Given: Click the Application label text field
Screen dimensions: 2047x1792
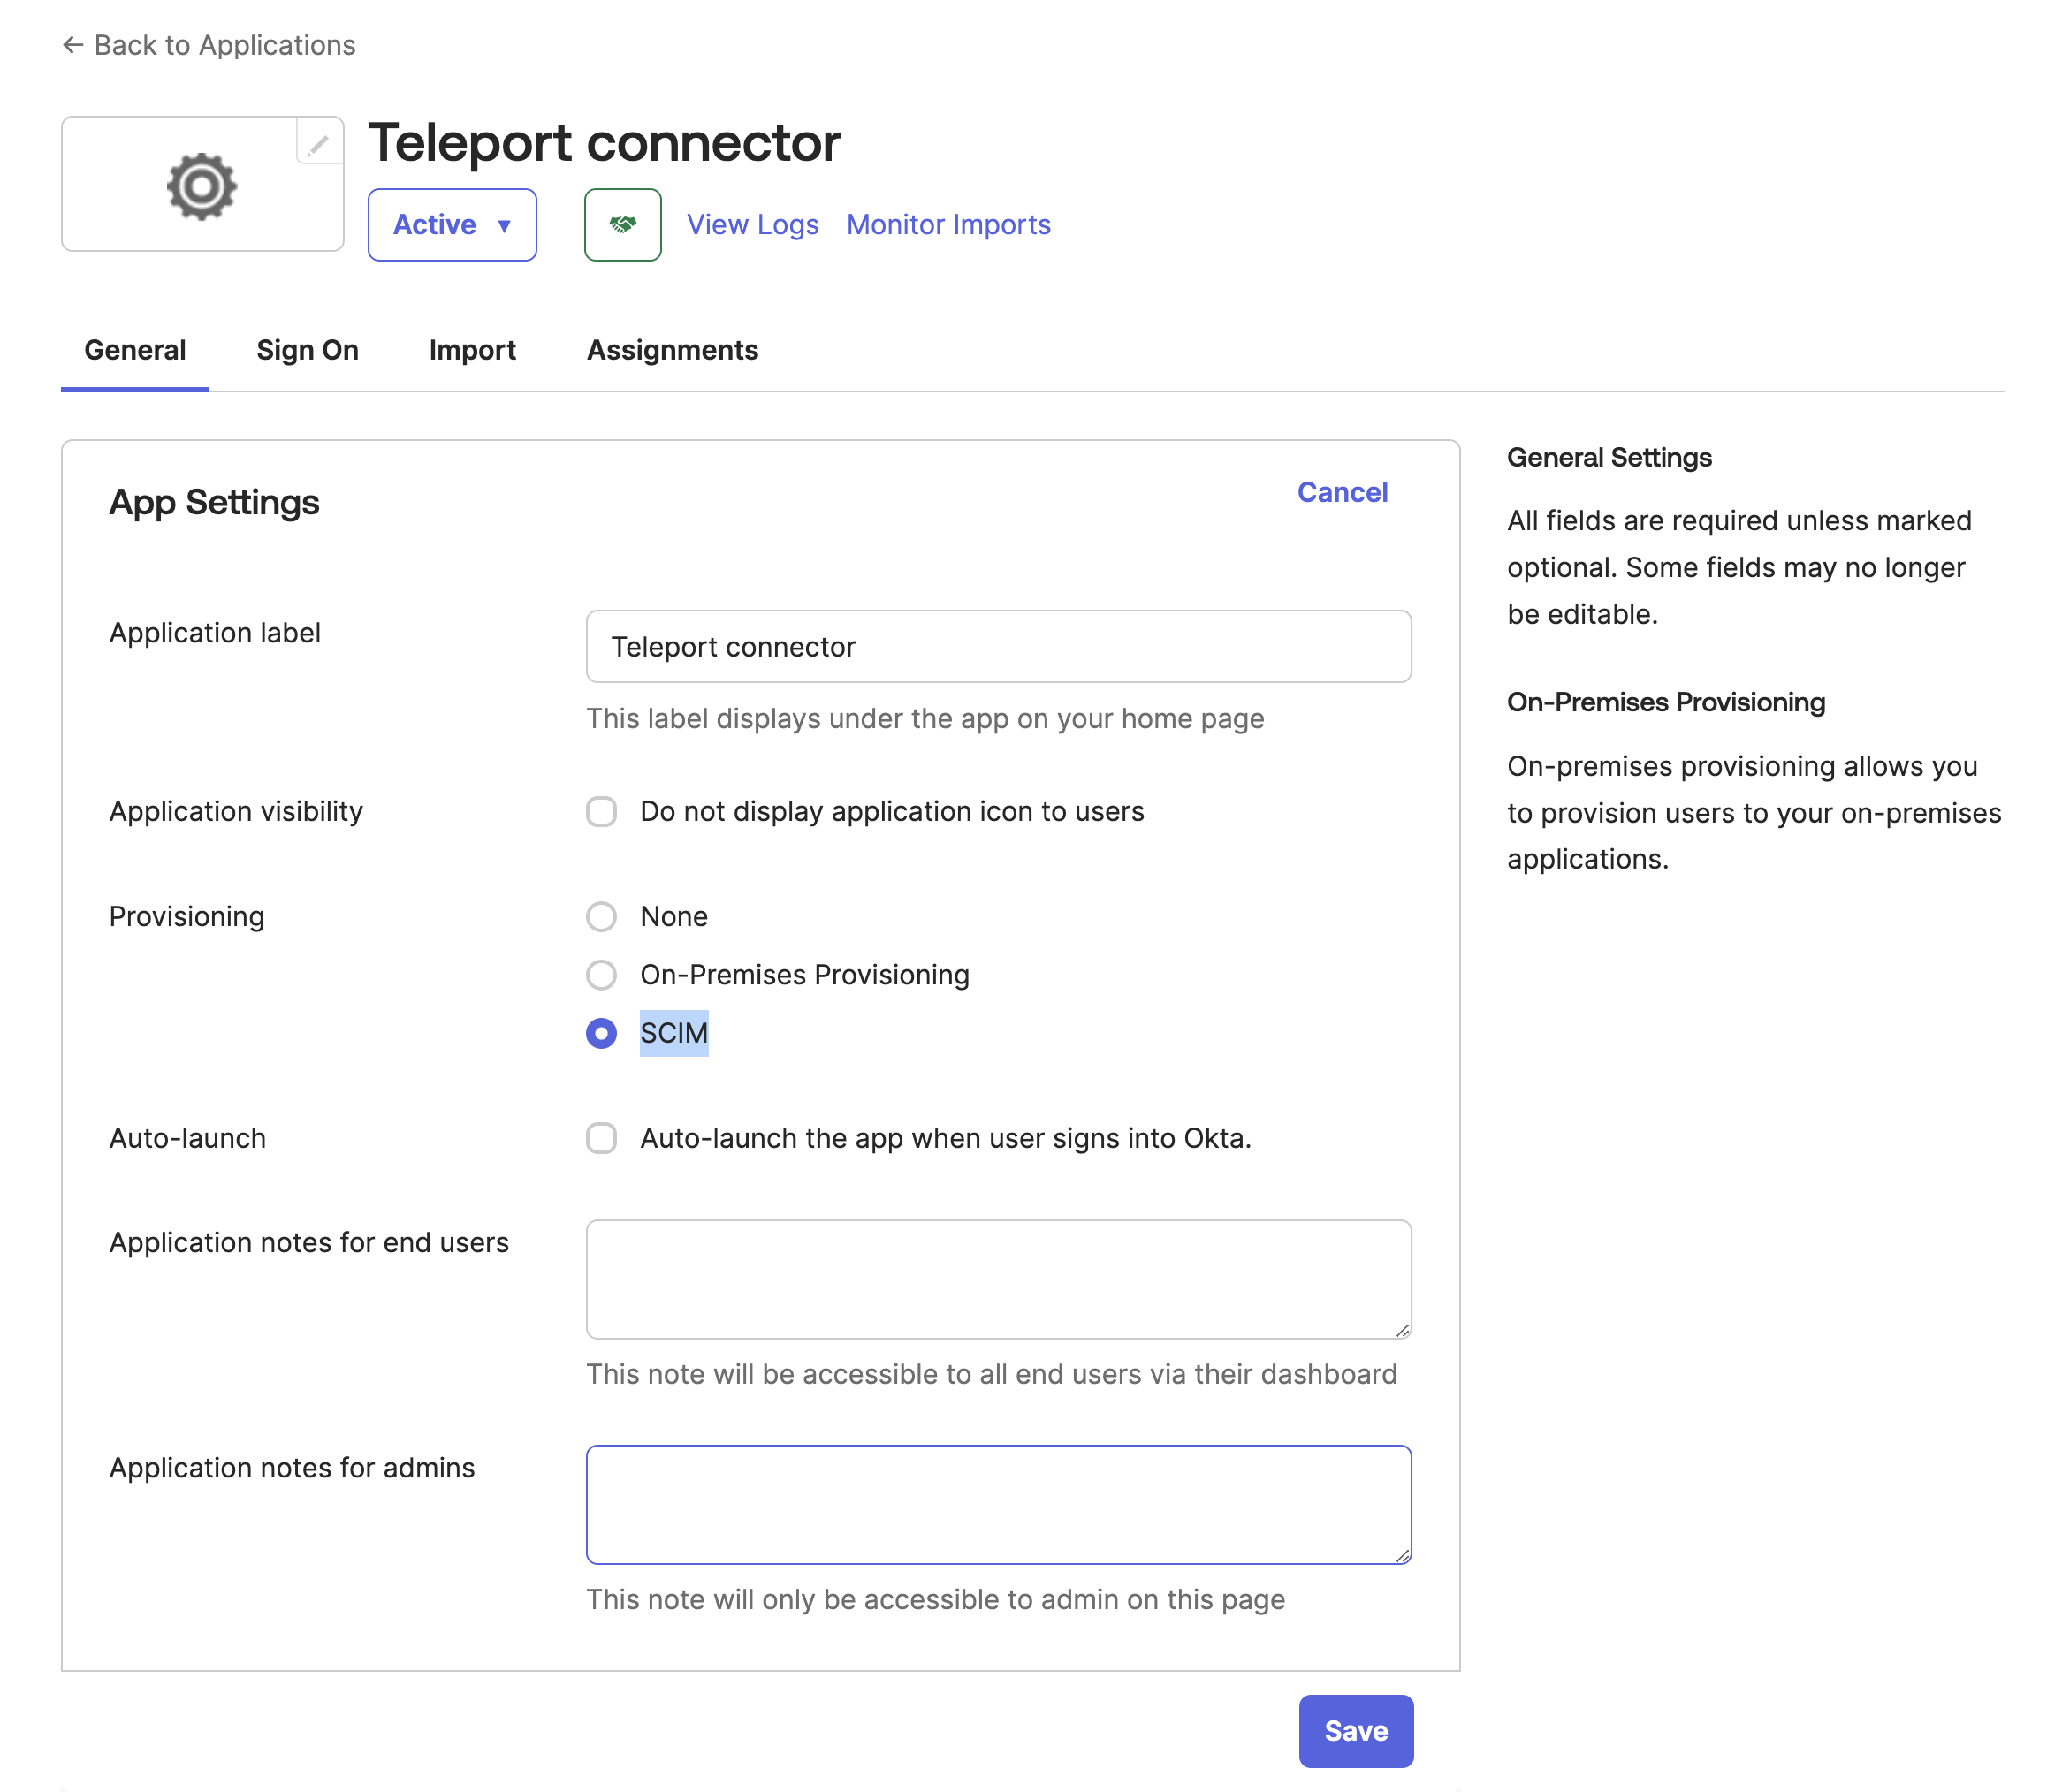Looking at the screenshot, I should (x=998, y=647).
